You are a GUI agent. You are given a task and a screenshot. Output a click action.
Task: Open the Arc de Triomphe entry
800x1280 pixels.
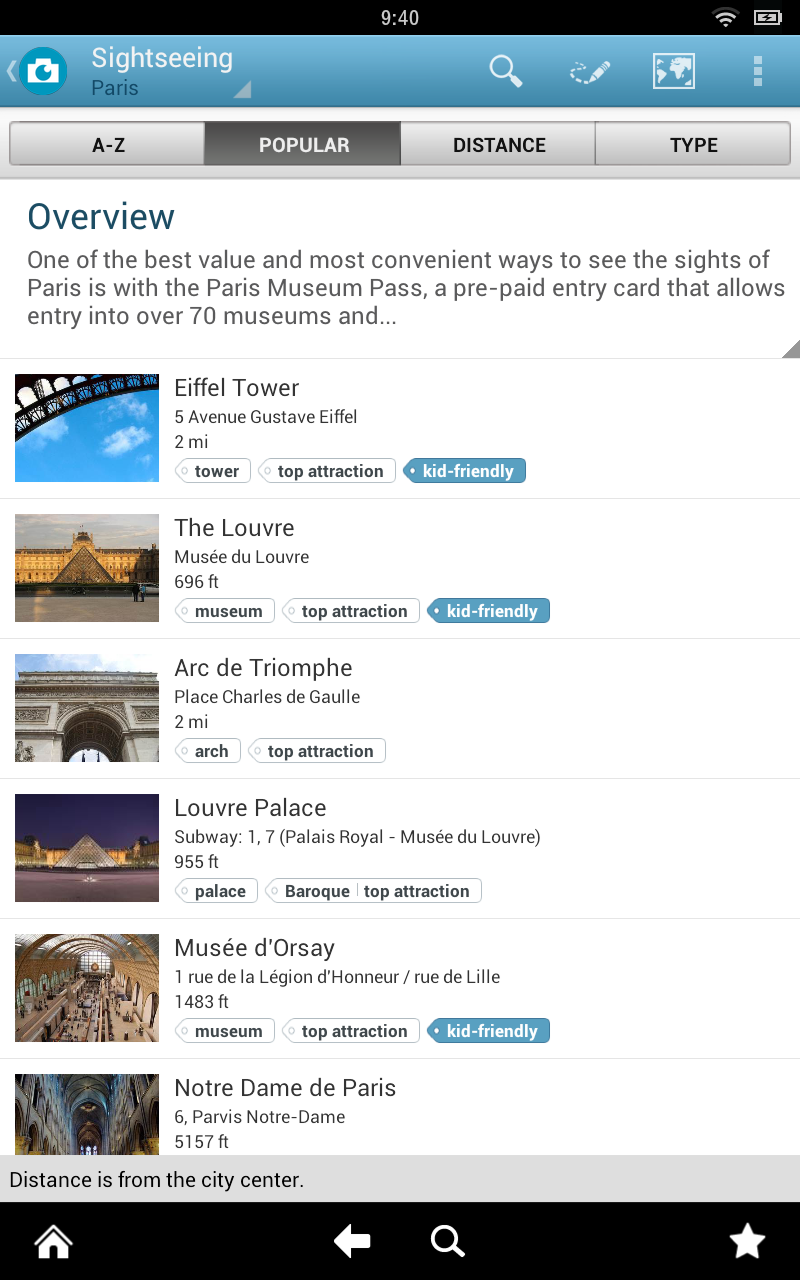400,709
